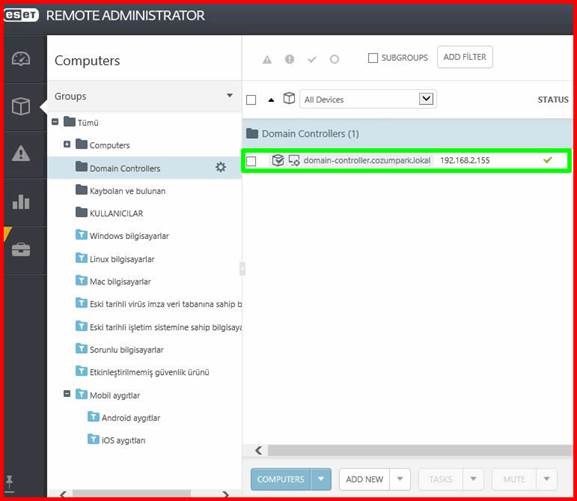Click groups tree scrollbar right arrow
577x501 pixels.
[225, 494]
